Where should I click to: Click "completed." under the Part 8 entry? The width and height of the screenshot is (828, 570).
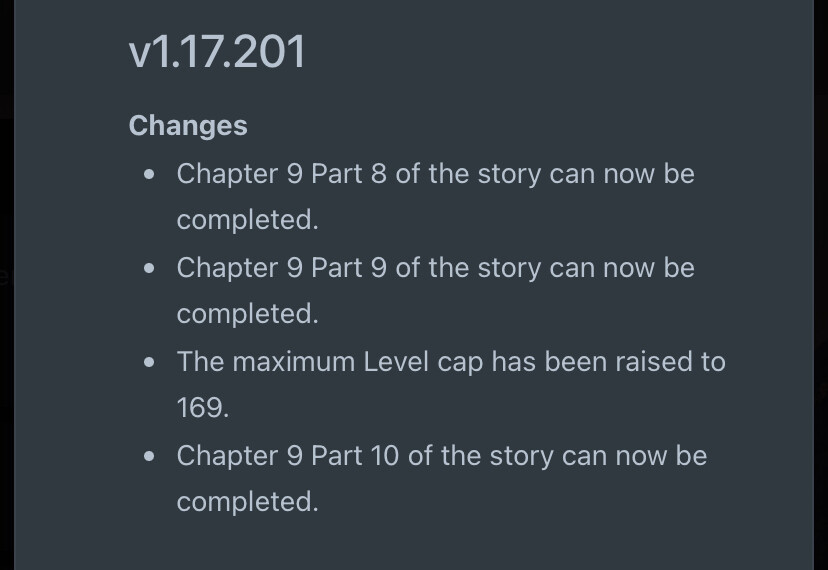point(247,220)
